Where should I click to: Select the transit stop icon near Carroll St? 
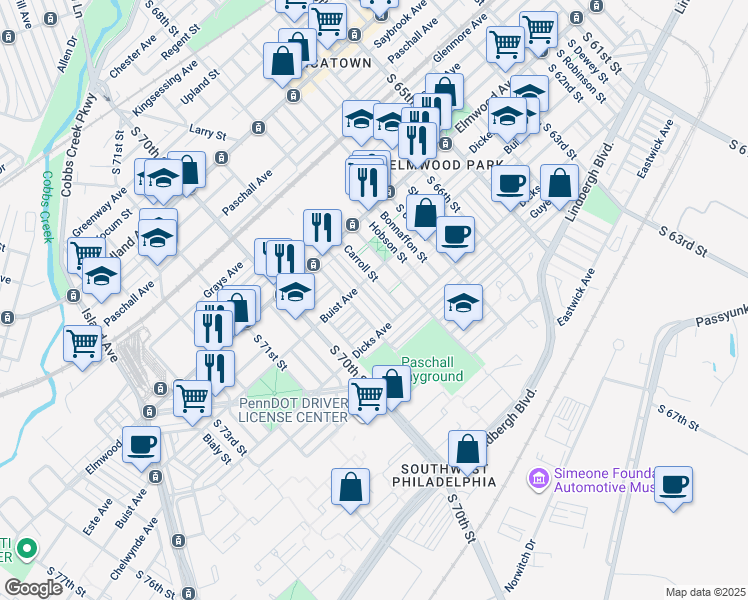pyautogui.click(x=352, y=224)
